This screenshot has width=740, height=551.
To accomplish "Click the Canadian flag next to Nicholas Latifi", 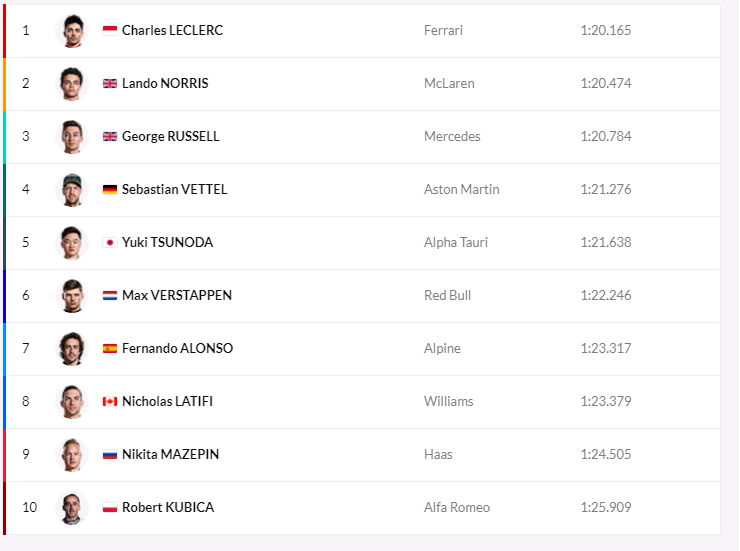I will click(109, 401).
